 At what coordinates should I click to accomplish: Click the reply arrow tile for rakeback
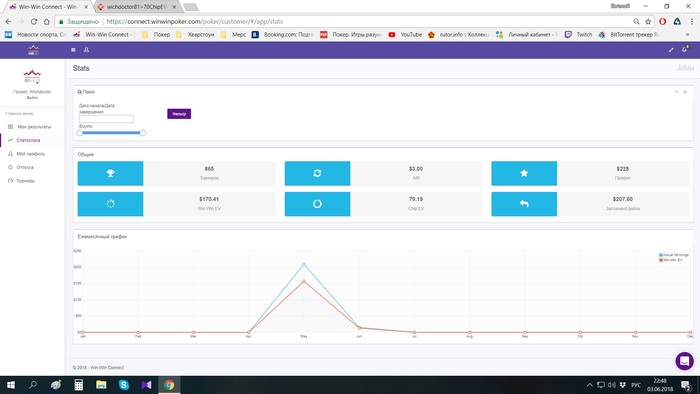524,204
